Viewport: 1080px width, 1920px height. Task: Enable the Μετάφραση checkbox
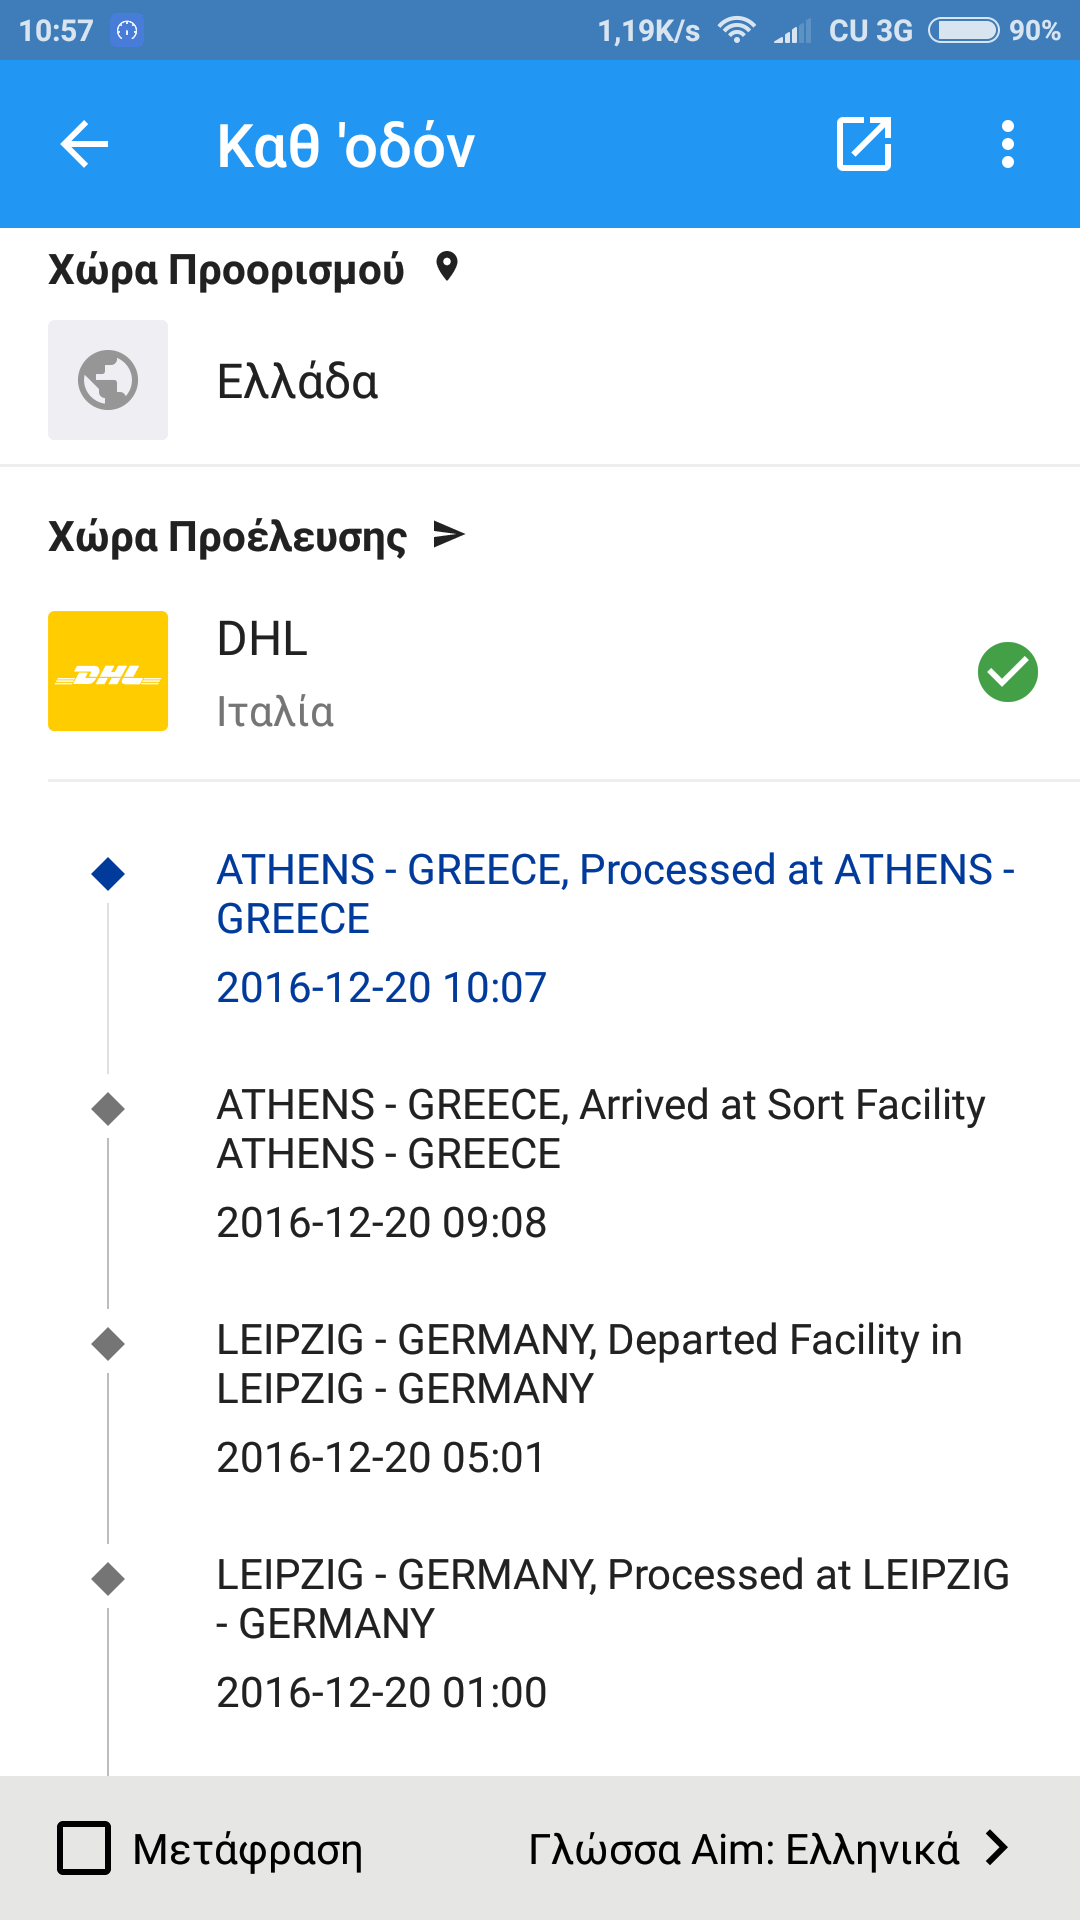pyautogui.click(x=84, y=1848)
